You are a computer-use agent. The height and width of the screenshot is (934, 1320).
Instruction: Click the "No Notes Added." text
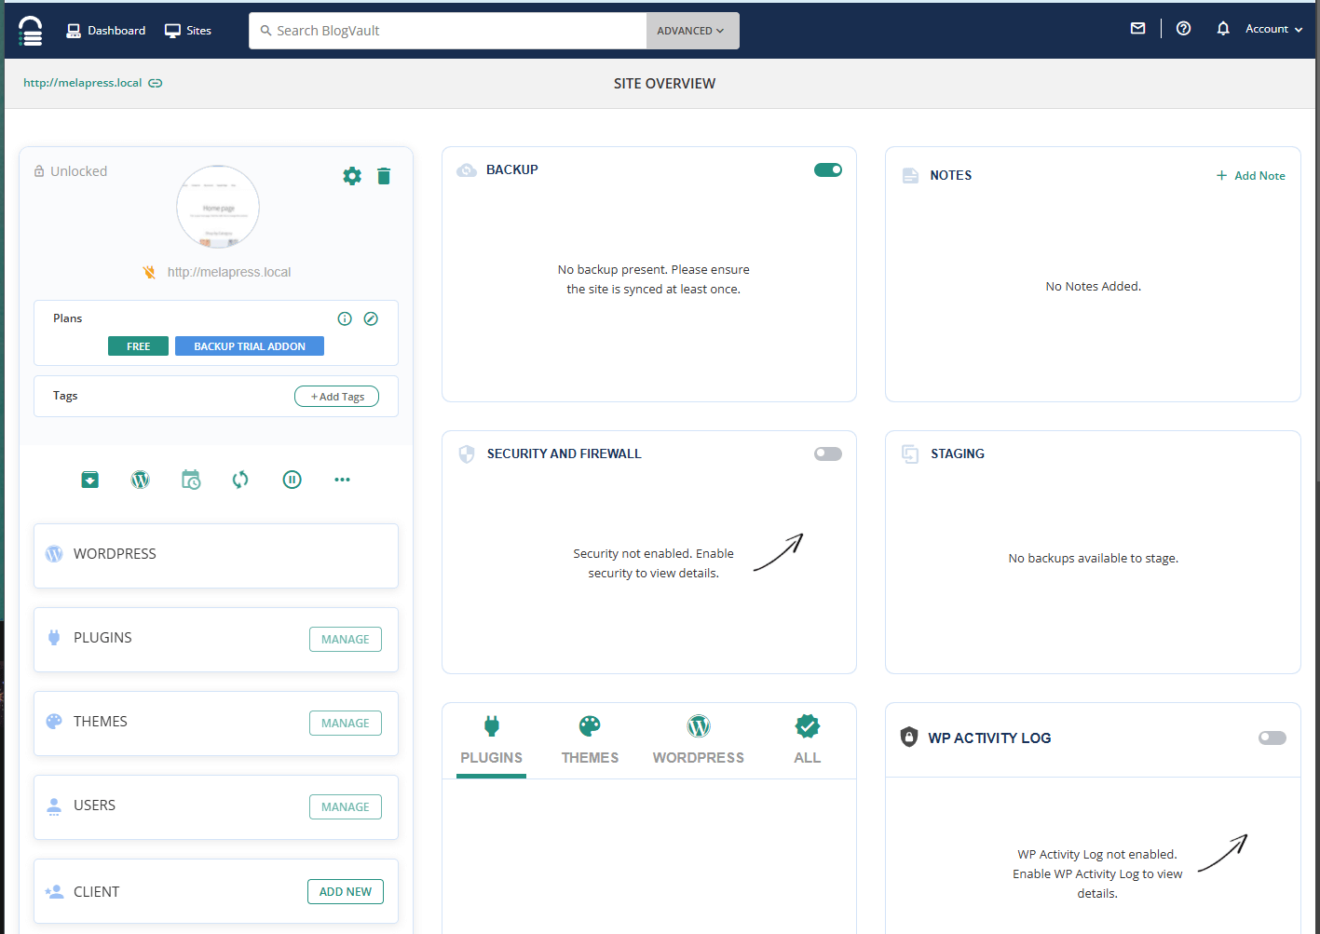pyautogui.click(x=1093, y=287)
